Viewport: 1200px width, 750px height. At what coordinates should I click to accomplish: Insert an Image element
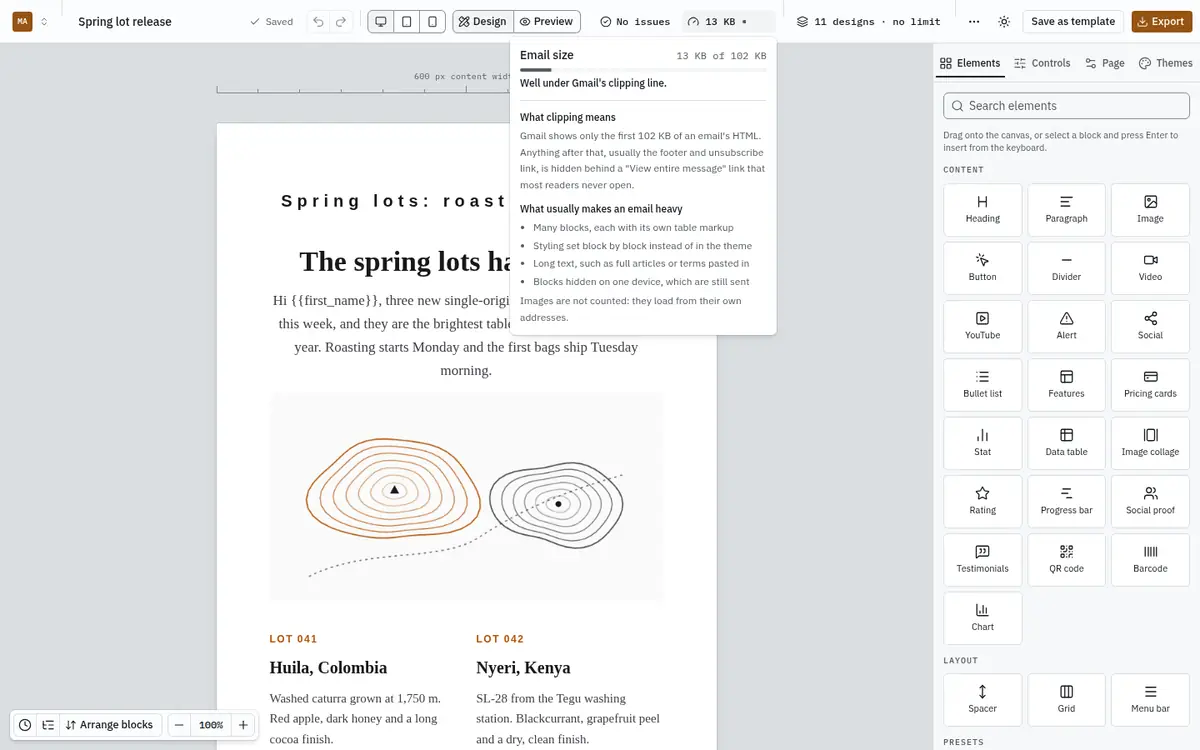pos(1150,210)
